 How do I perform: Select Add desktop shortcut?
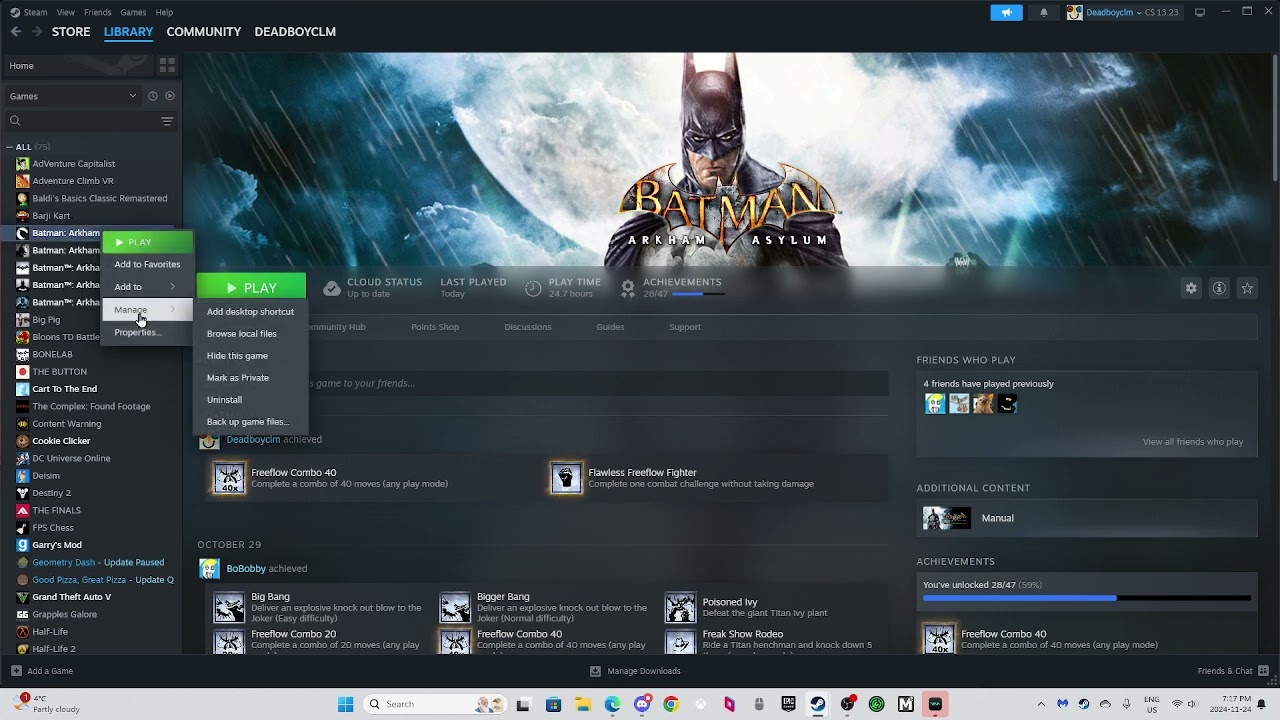tap(250, 312)
